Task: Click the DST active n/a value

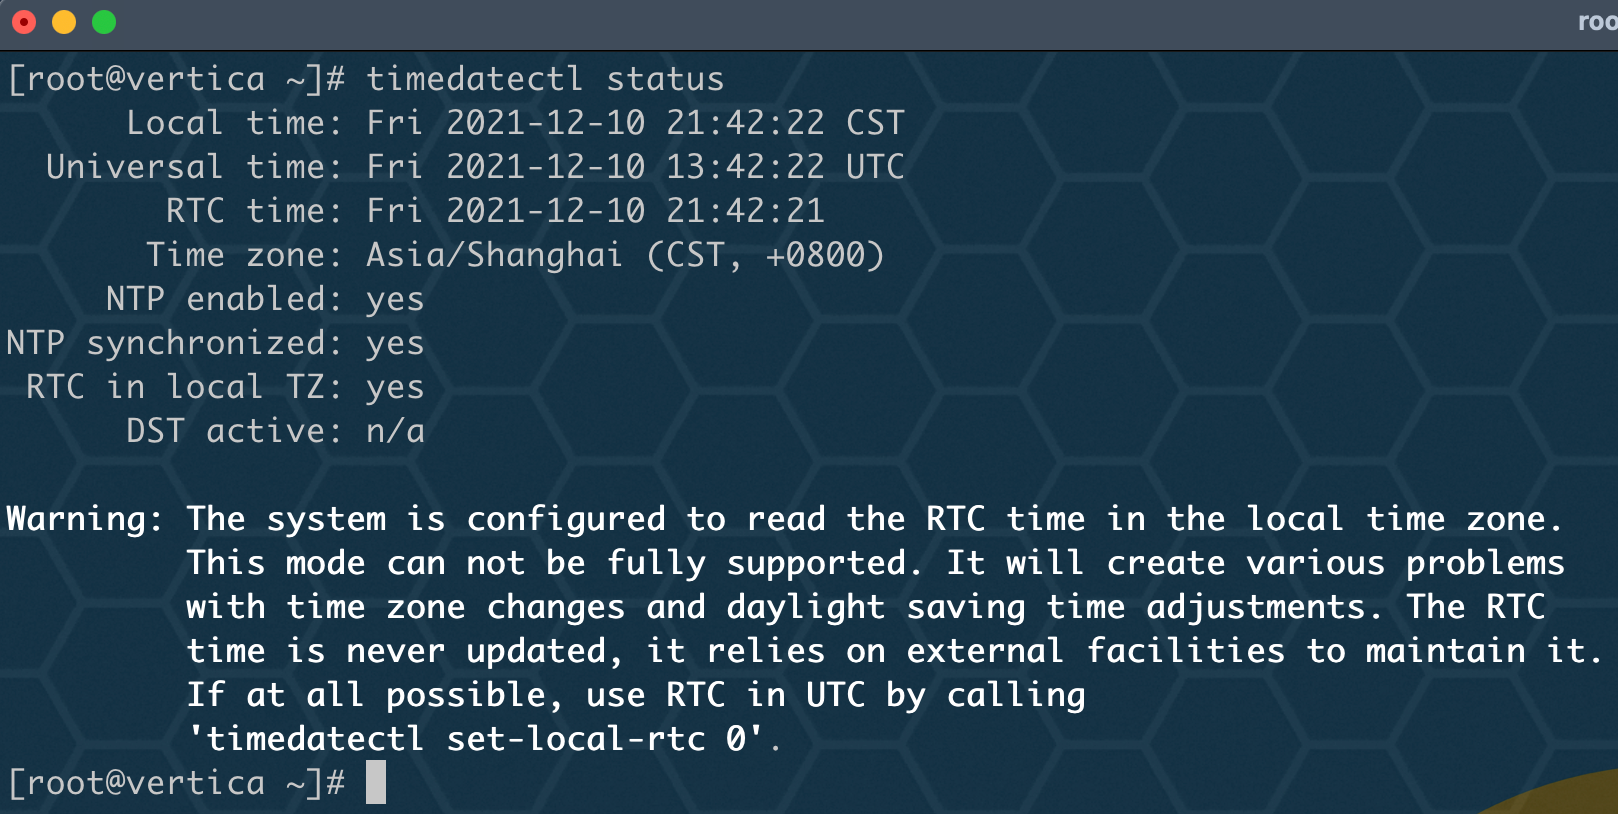Action: (x=395, y=431)
